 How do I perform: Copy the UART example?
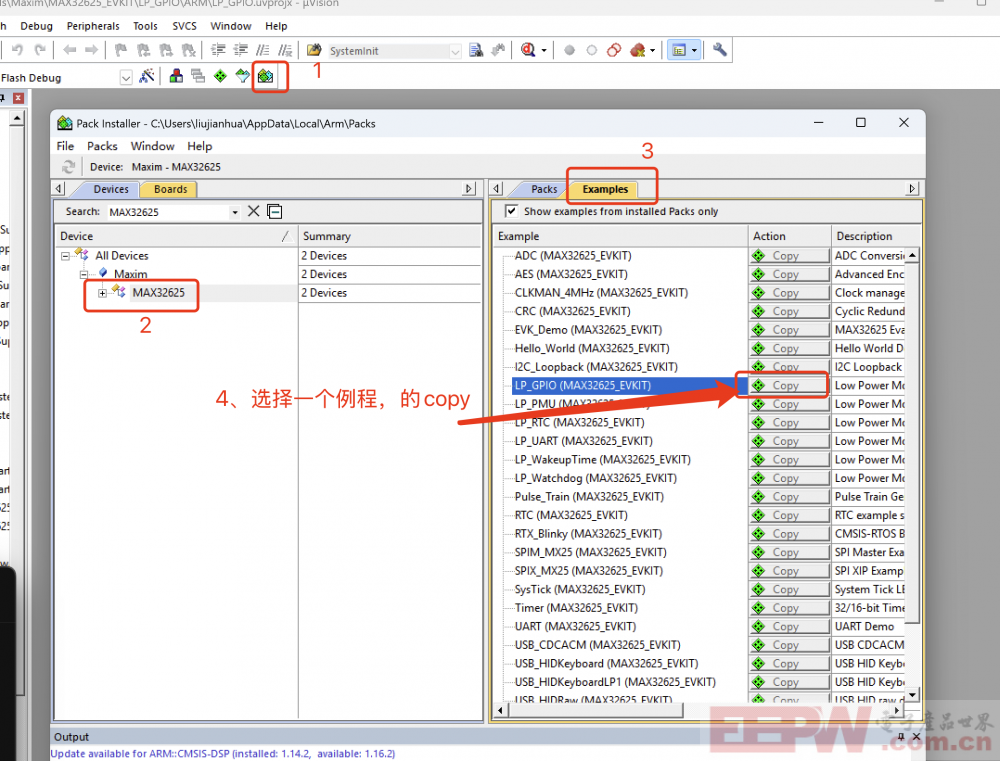click(x=789, y=626)
